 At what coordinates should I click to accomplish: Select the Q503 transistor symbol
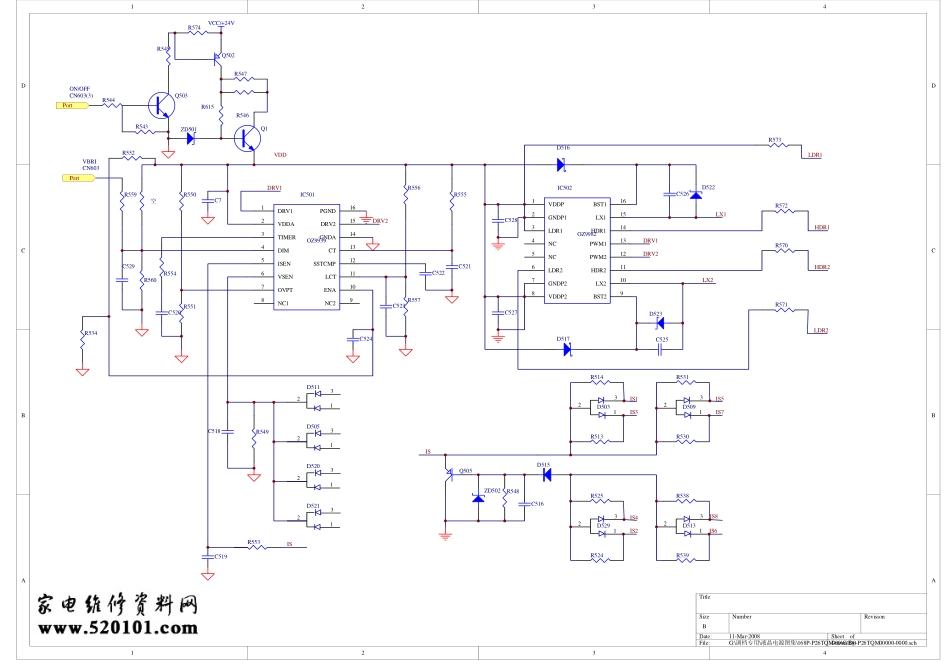(x=159, y=104)
